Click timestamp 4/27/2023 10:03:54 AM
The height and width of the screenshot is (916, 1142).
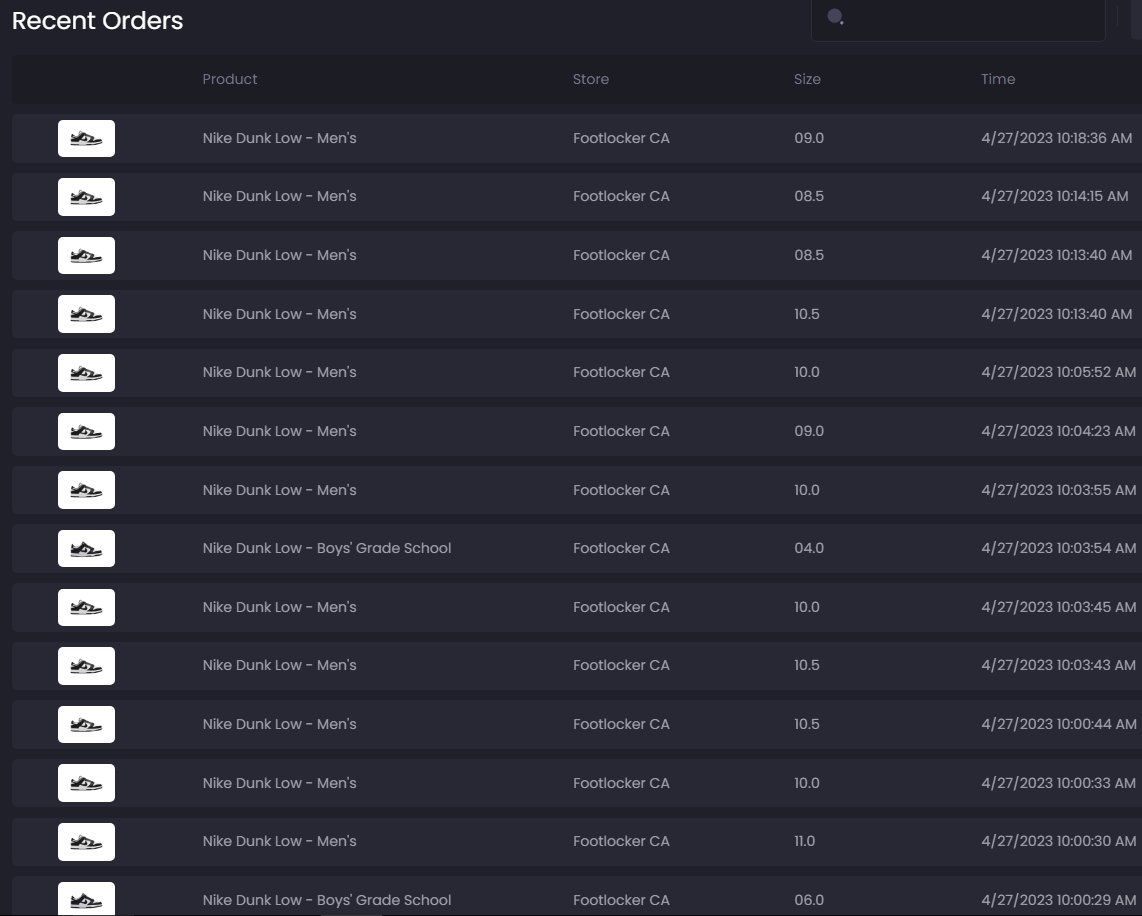tap(1059, 548)
